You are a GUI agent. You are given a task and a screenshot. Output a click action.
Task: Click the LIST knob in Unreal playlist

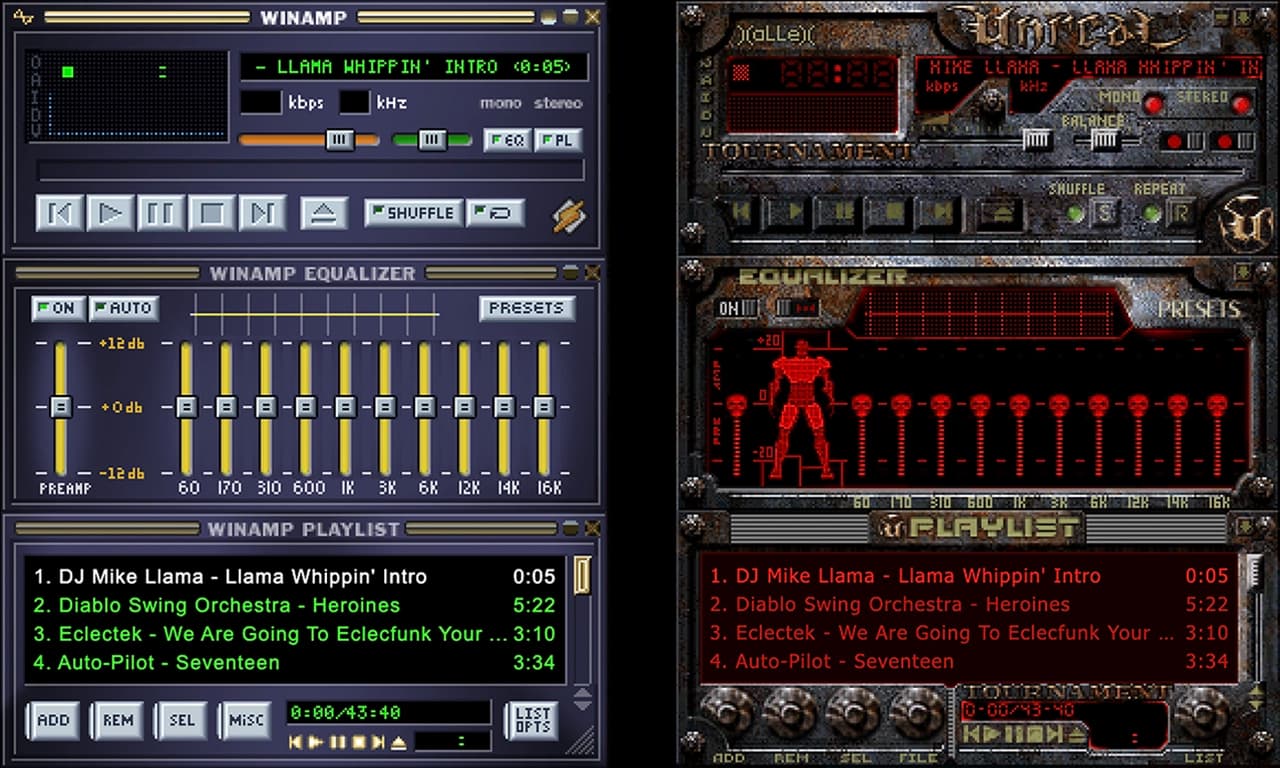point(1202,713)
